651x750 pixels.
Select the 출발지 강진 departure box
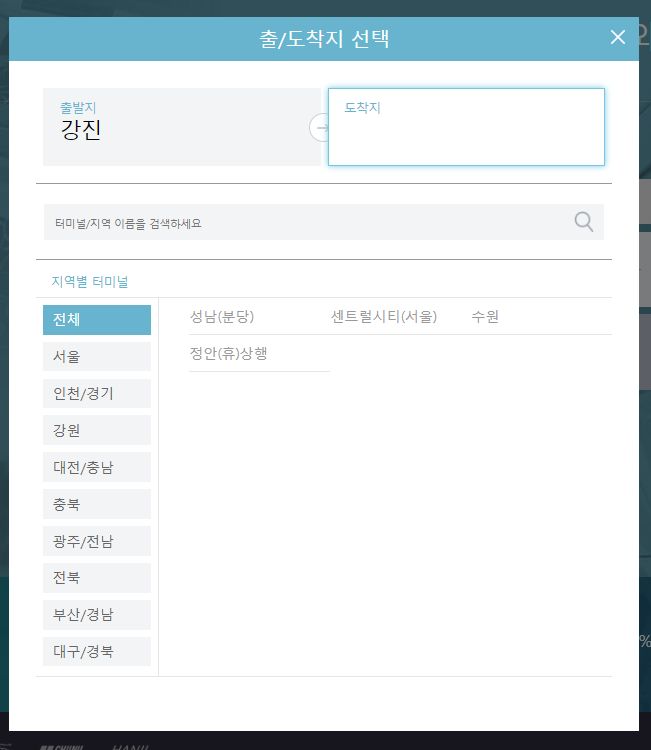(182, 127)
